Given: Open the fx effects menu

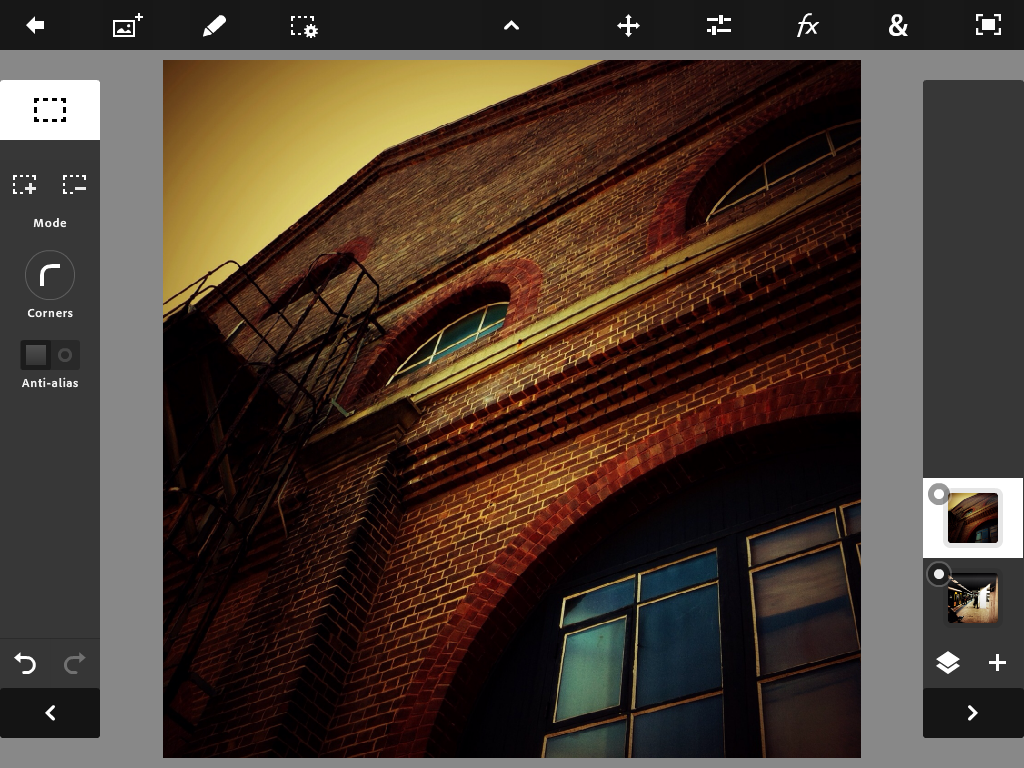Looking at the screenshot, I should coord(807,26).
